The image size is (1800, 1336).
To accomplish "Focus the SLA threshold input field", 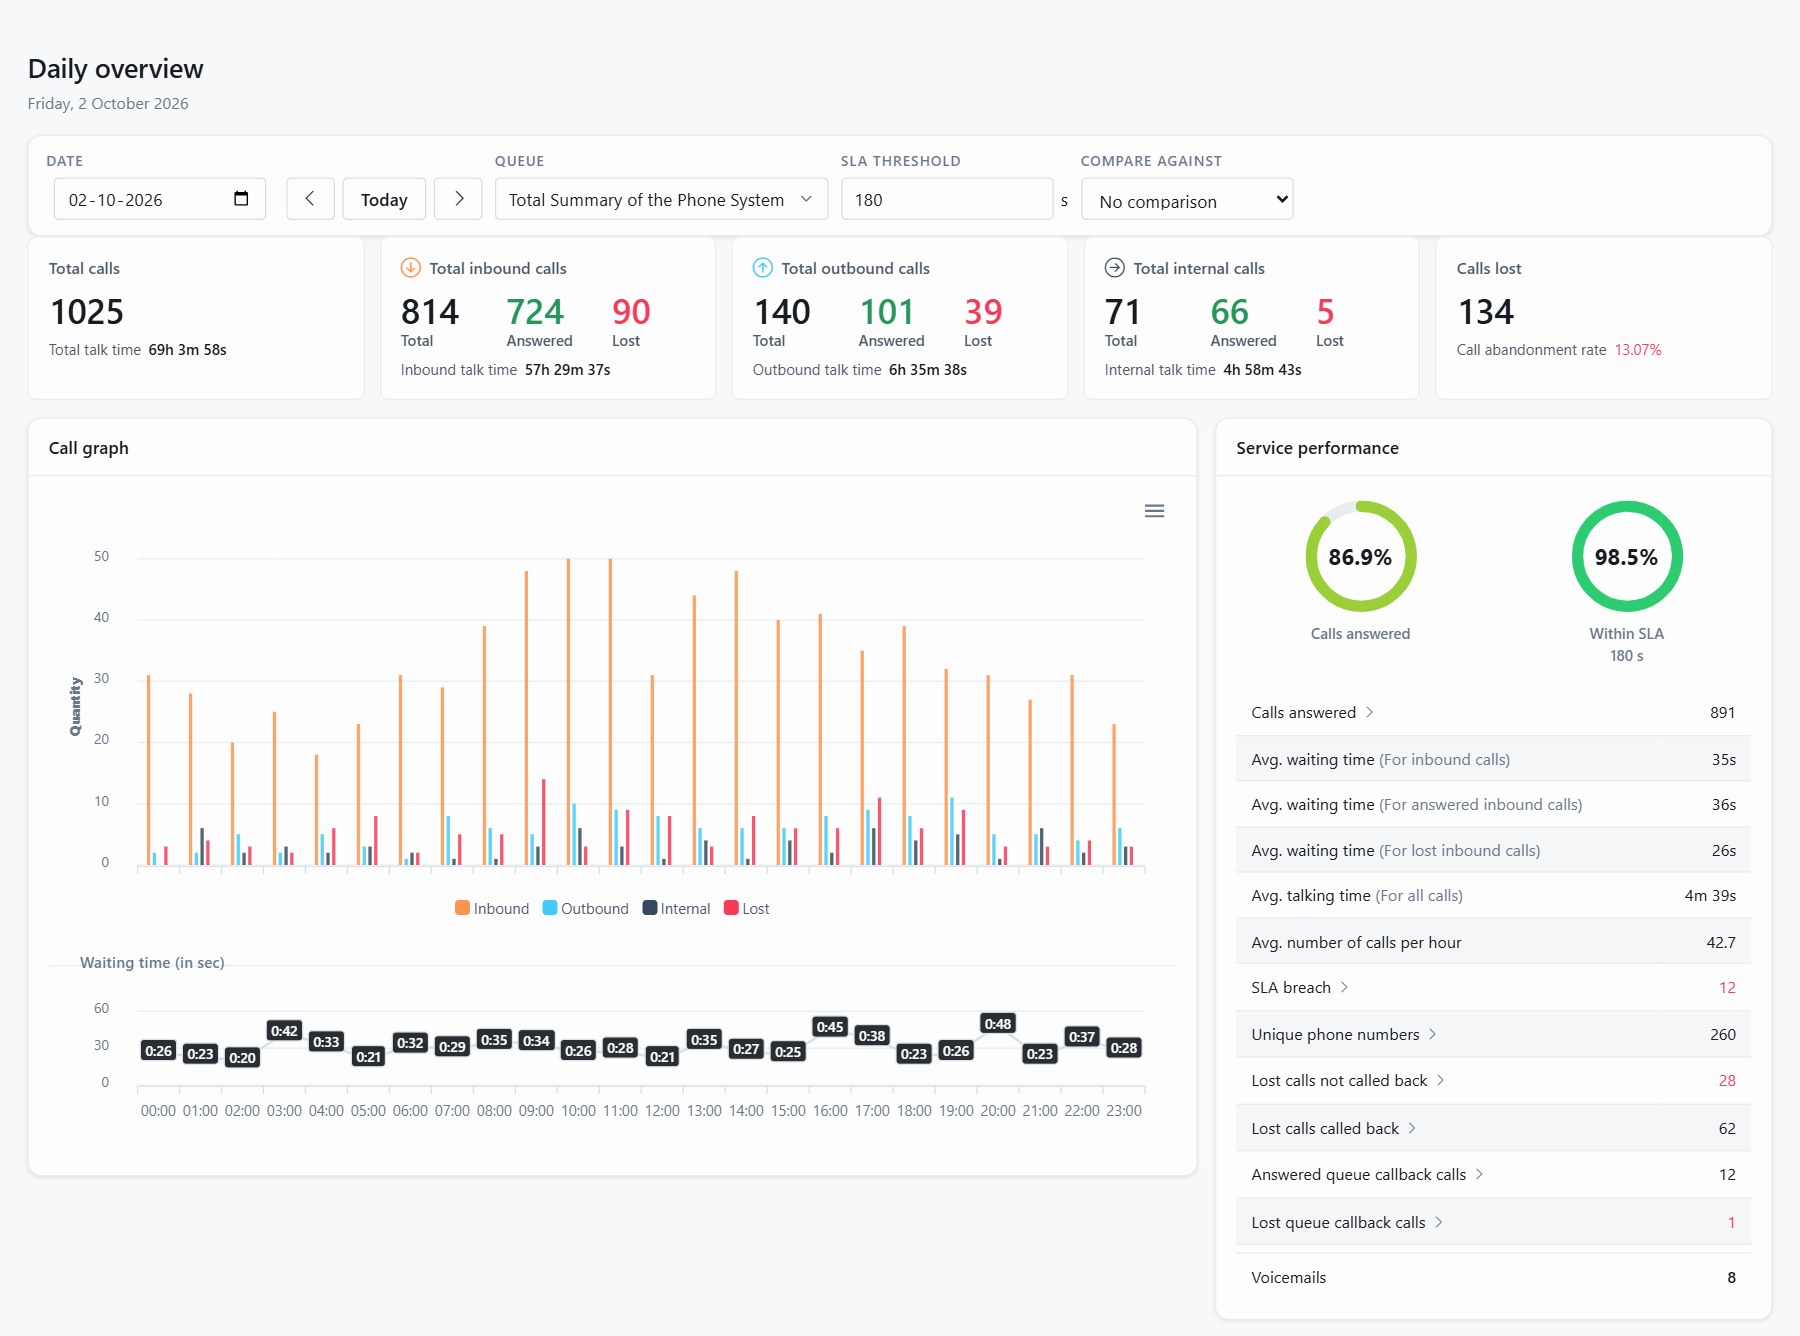I will 947,199.
